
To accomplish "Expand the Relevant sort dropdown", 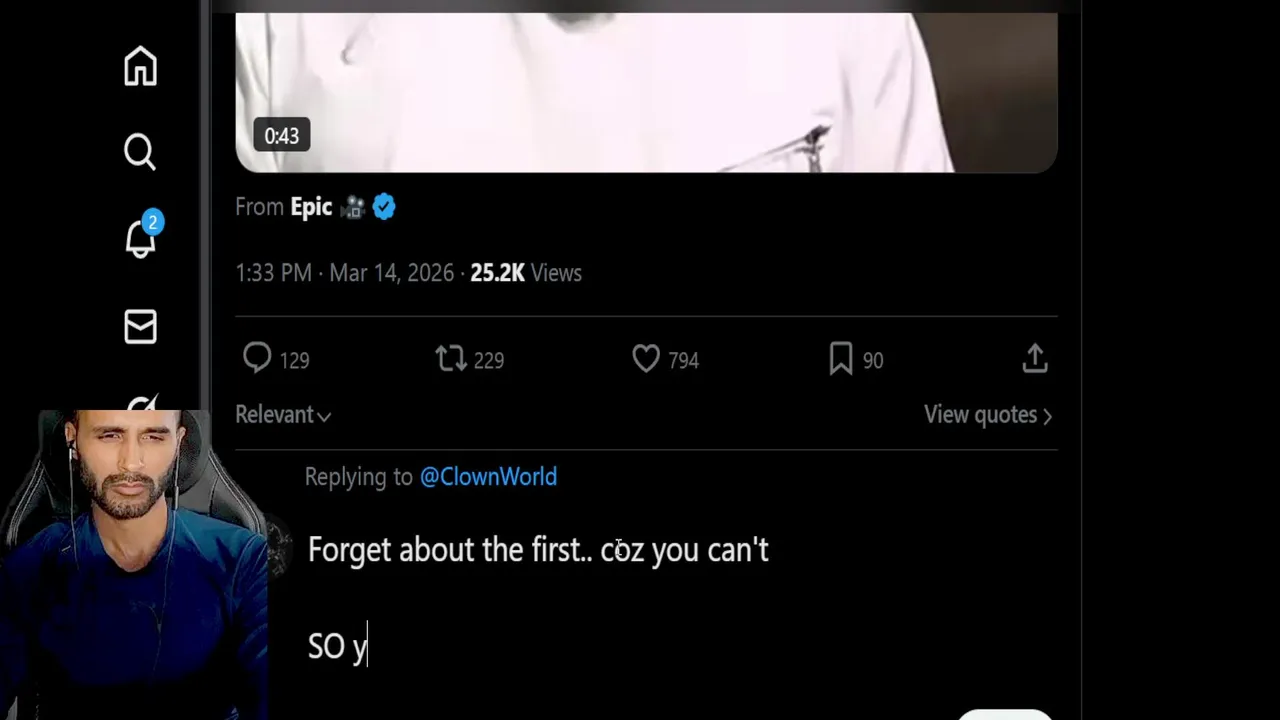I will click(283, 415).
